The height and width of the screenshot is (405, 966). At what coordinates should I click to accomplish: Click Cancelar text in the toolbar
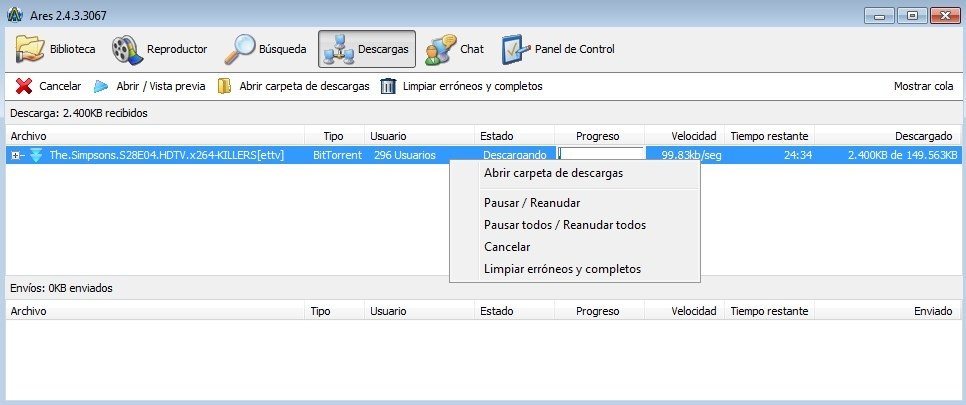(x=60, y=86)
